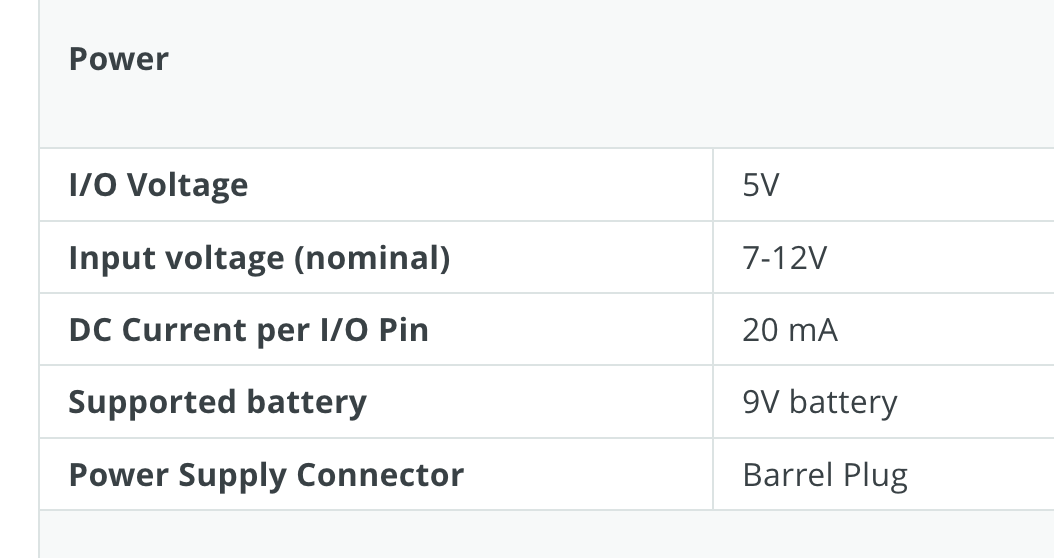1054x558 pixels.
Task: Click the word Supply in Power Supply Connector
Action: (233, 476)
